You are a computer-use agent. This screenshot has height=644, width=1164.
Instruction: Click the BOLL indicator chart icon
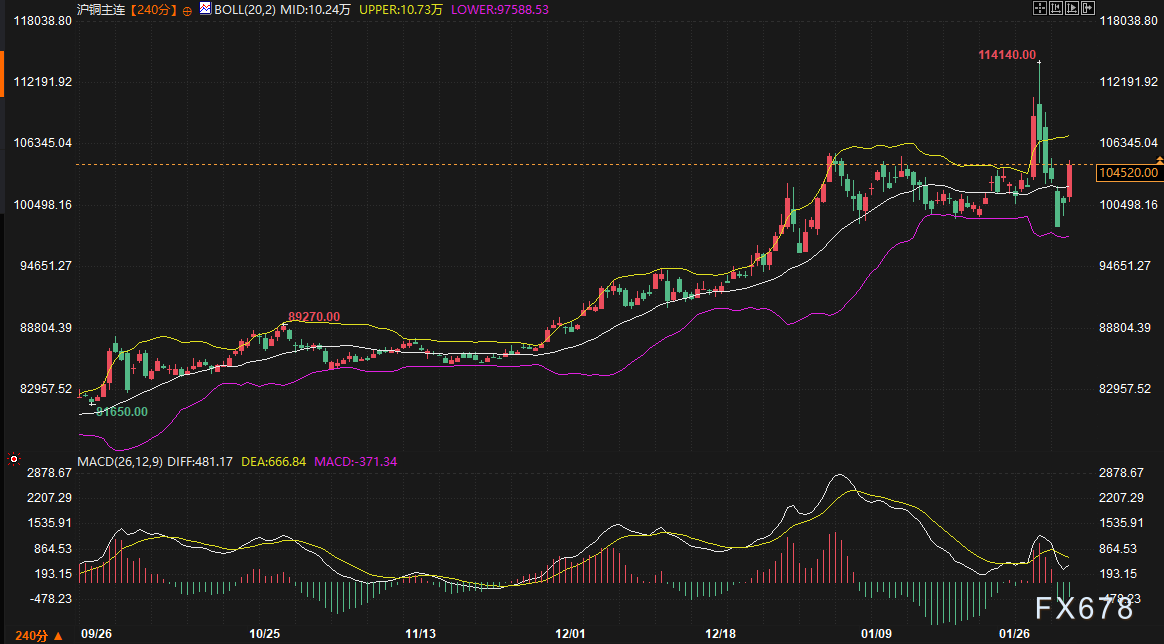205,9
